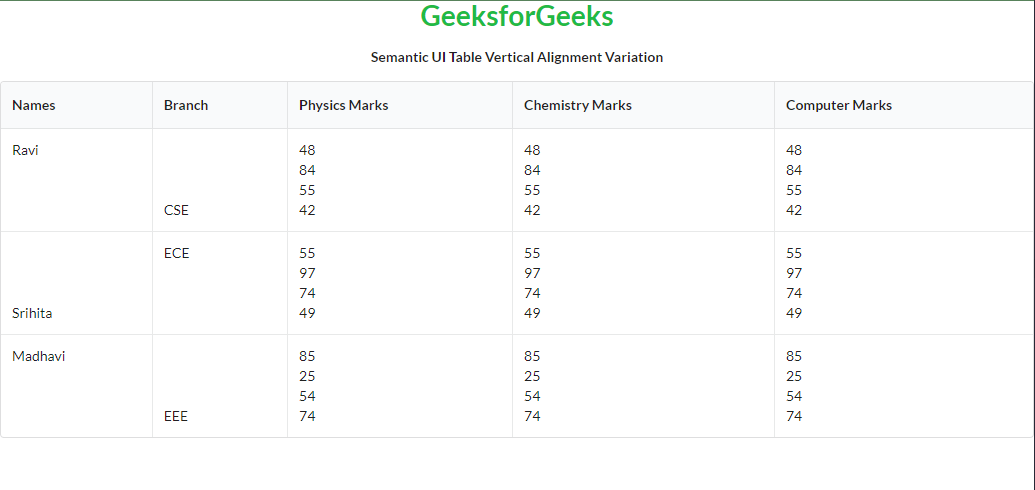Click the Branch column header
The image size is (1035, 490).
pos(186,105)
